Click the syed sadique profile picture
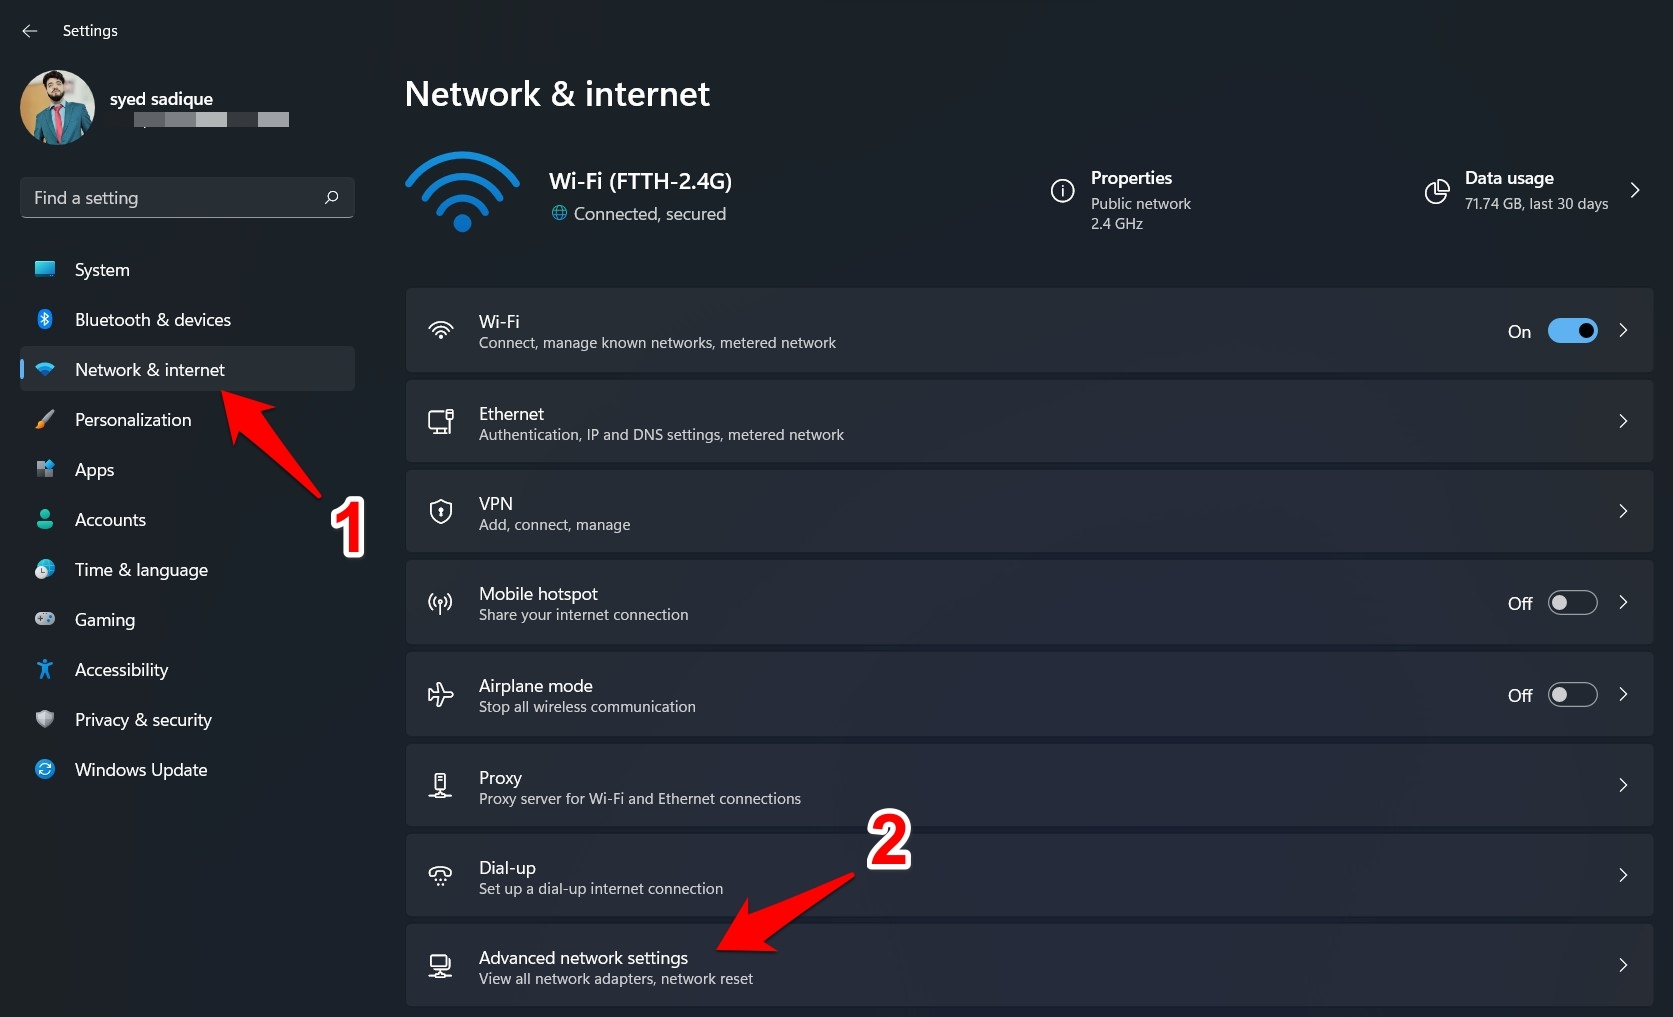The width and height of the screenshot is (1673, 1017). point(57,107)
